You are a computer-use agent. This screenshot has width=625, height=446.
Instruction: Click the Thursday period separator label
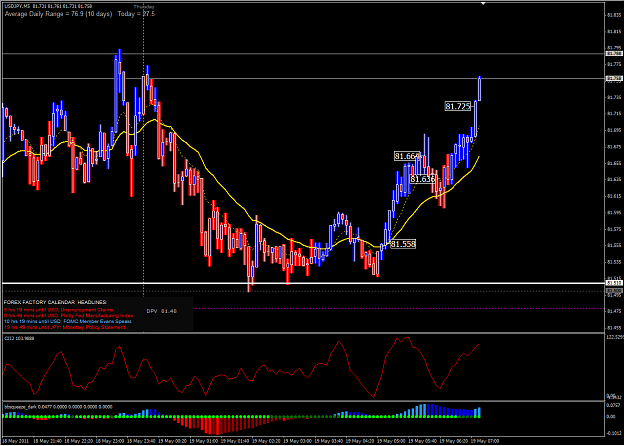pyautogui.click(x=144, y=6)
